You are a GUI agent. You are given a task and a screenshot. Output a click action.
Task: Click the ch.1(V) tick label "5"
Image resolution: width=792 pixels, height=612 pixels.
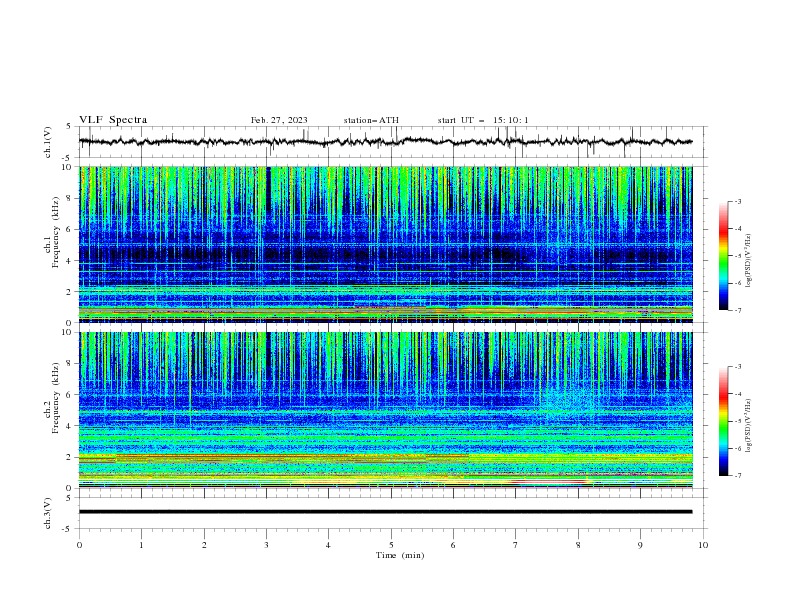click(x=69, y=127)
